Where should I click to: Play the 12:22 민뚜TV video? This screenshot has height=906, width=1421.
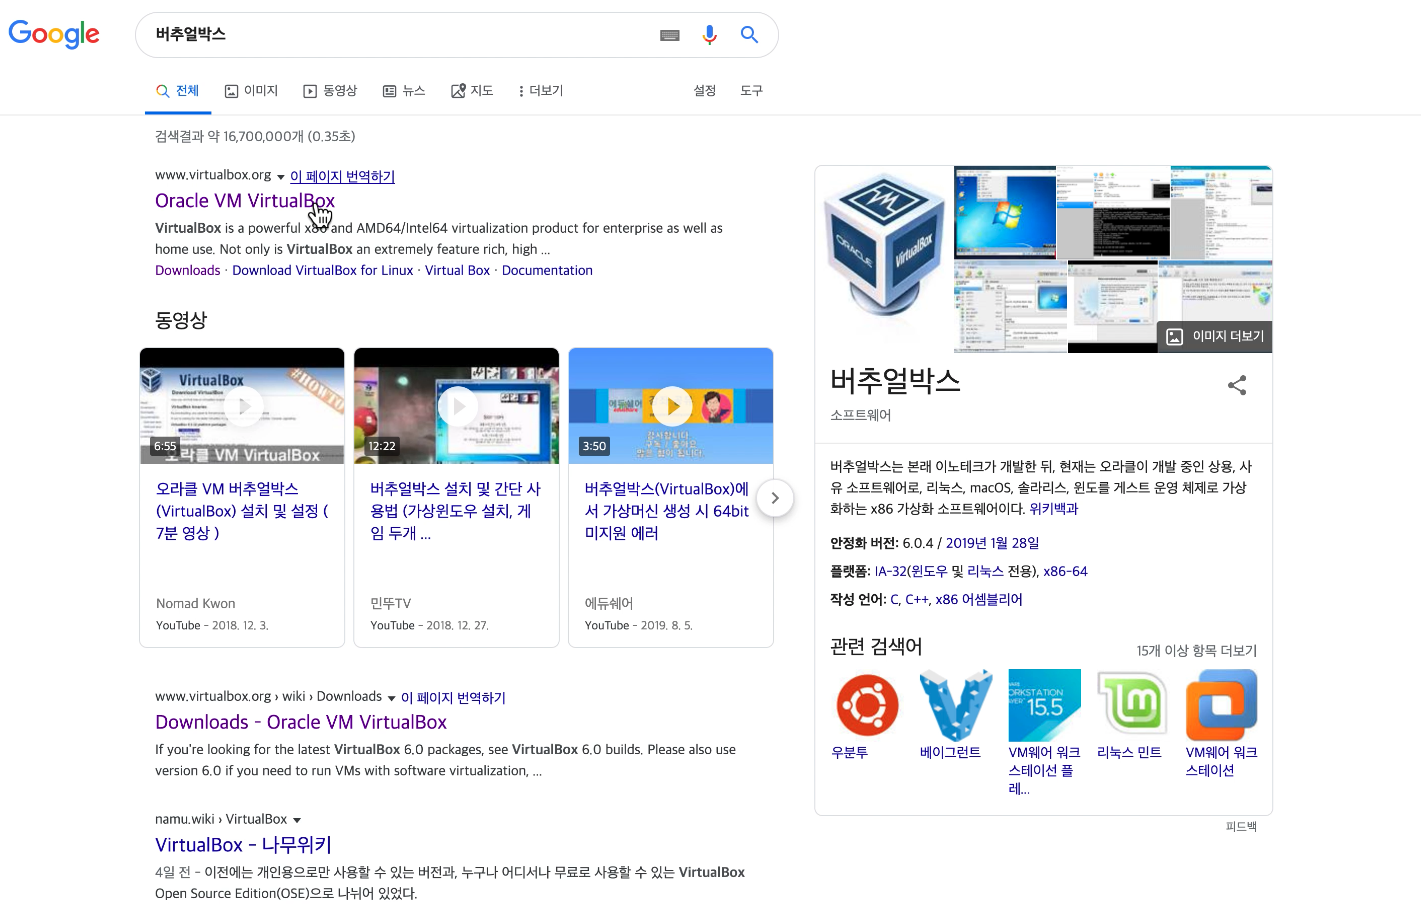click(x=456, y=406)
